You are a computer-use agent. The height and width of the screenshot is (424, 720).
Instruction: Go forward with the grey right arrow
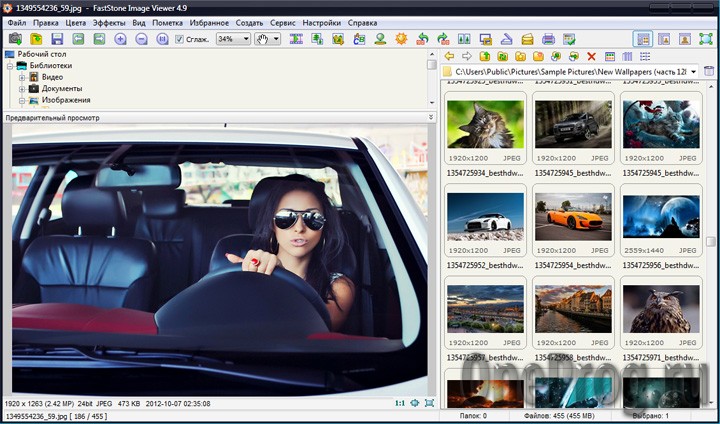[467, 56]
